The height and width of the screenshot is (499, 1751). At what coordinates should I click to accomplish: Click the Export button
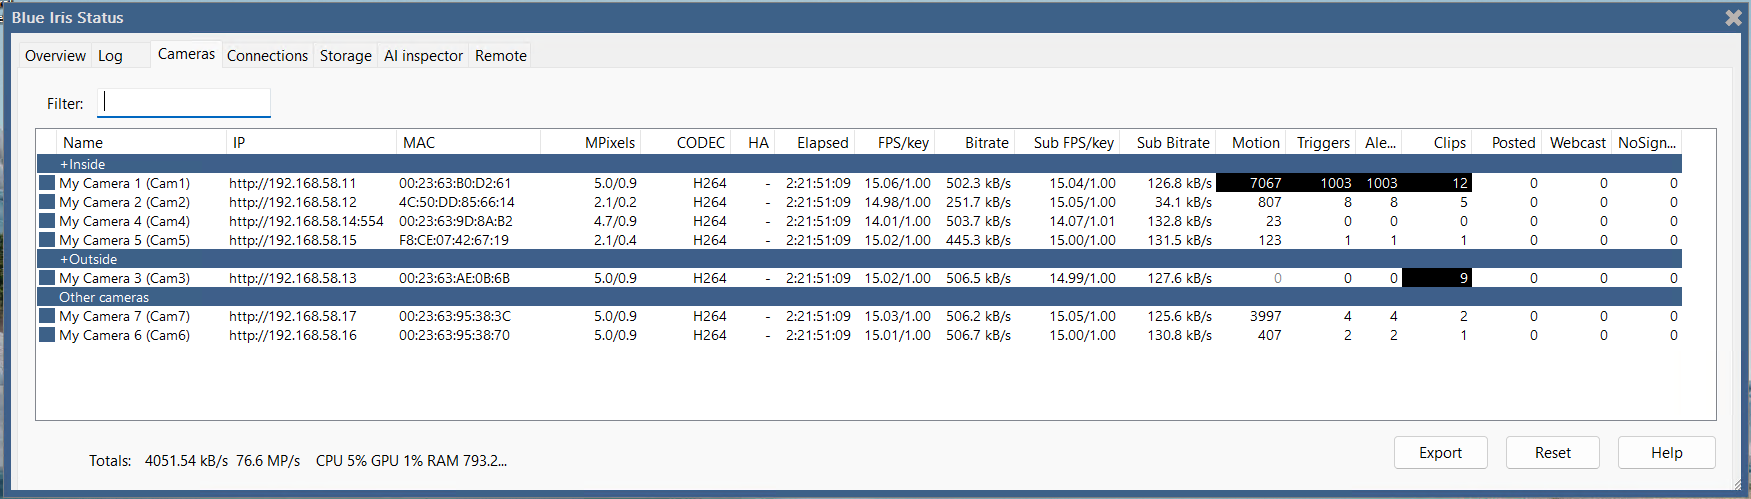(1441, 453)
